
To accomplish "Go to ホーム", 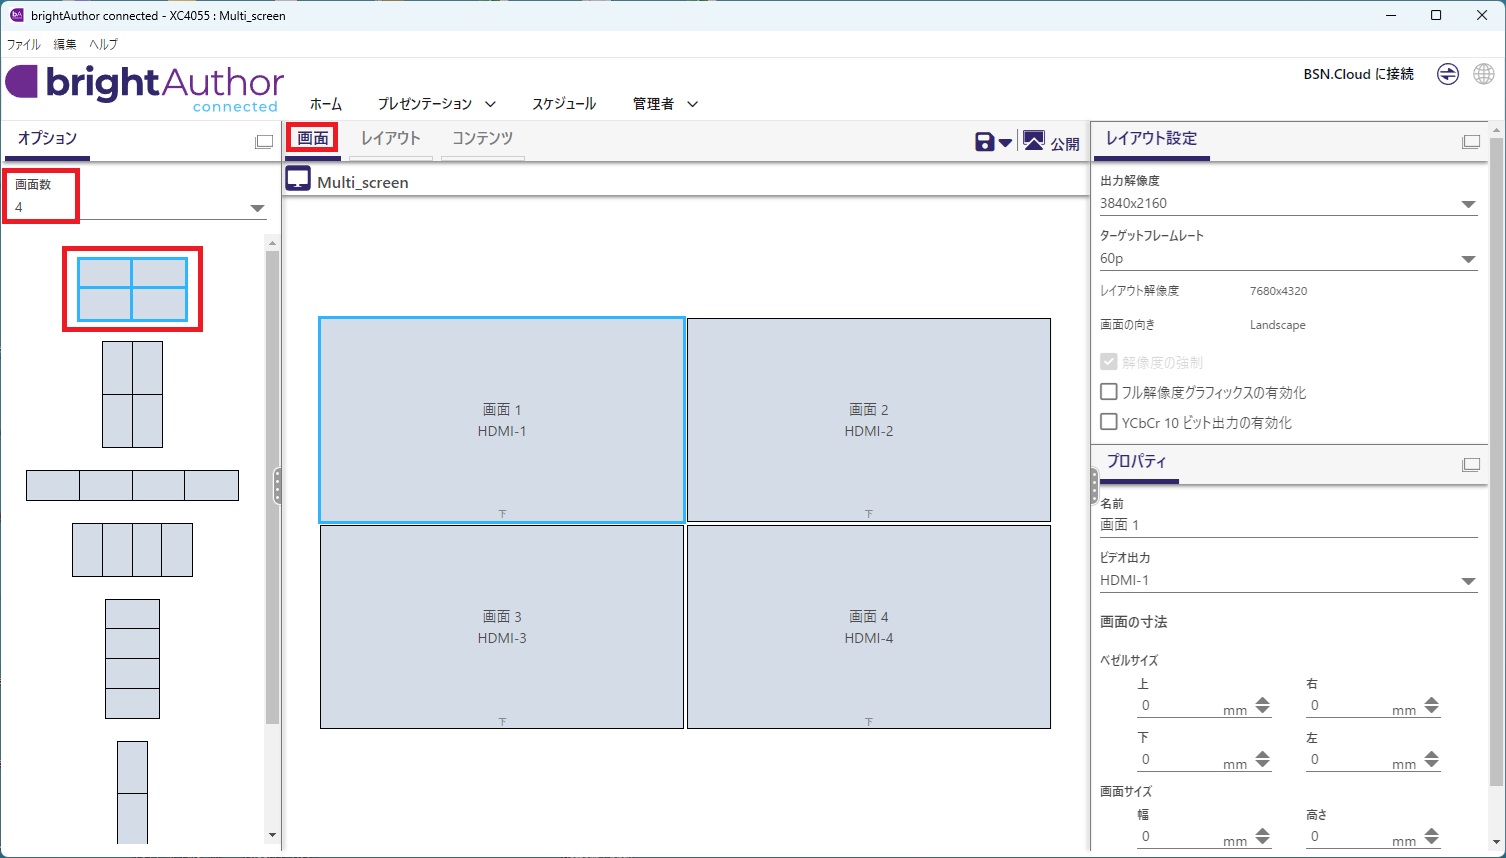I will (326, 104).
